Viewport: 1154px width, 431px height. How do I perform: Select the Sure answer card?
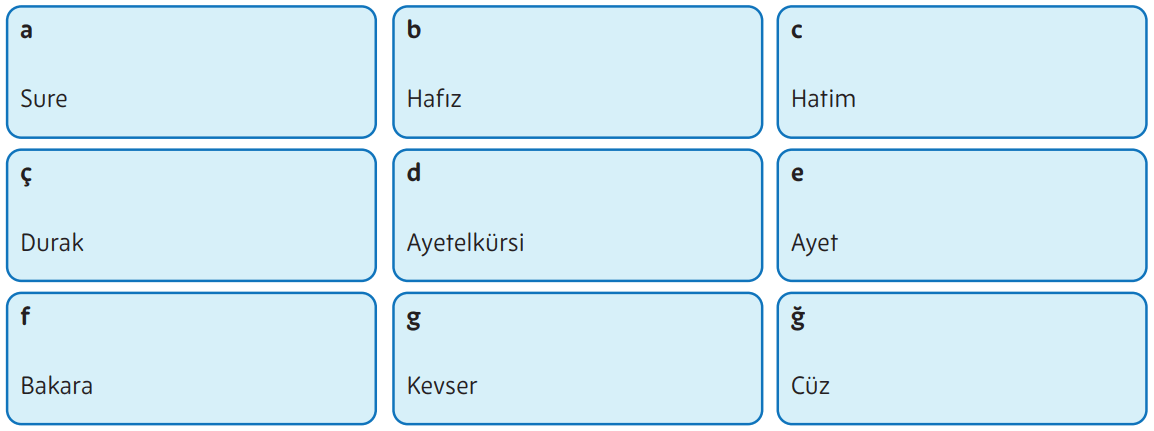point(191,72)
